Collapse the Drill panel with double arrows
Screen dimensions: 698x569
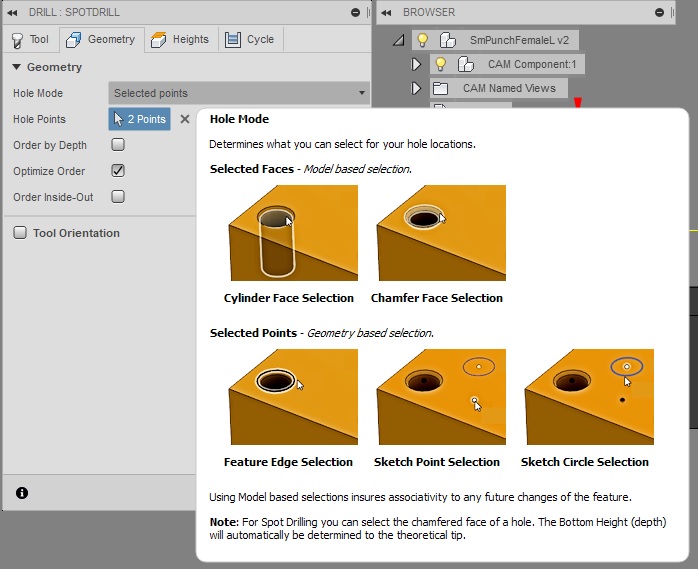(12, 12)
